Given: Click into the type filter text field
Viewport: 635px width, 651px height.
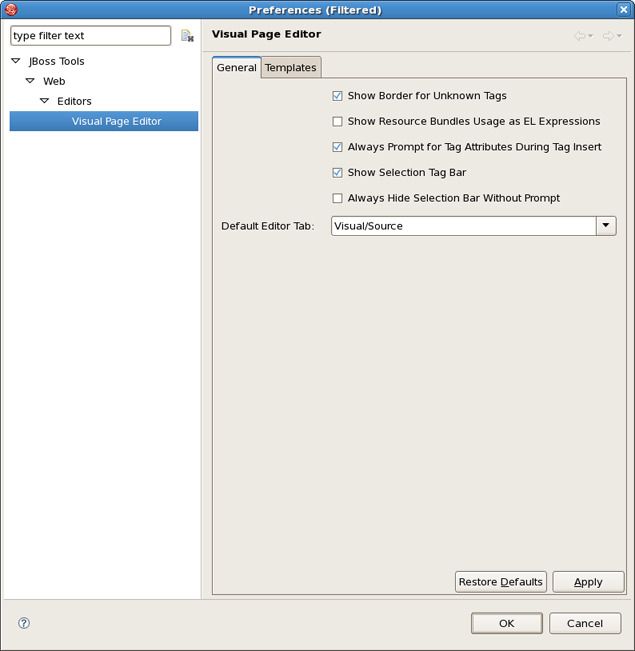Looking at the screenshot, I should [x=90, y=36].
